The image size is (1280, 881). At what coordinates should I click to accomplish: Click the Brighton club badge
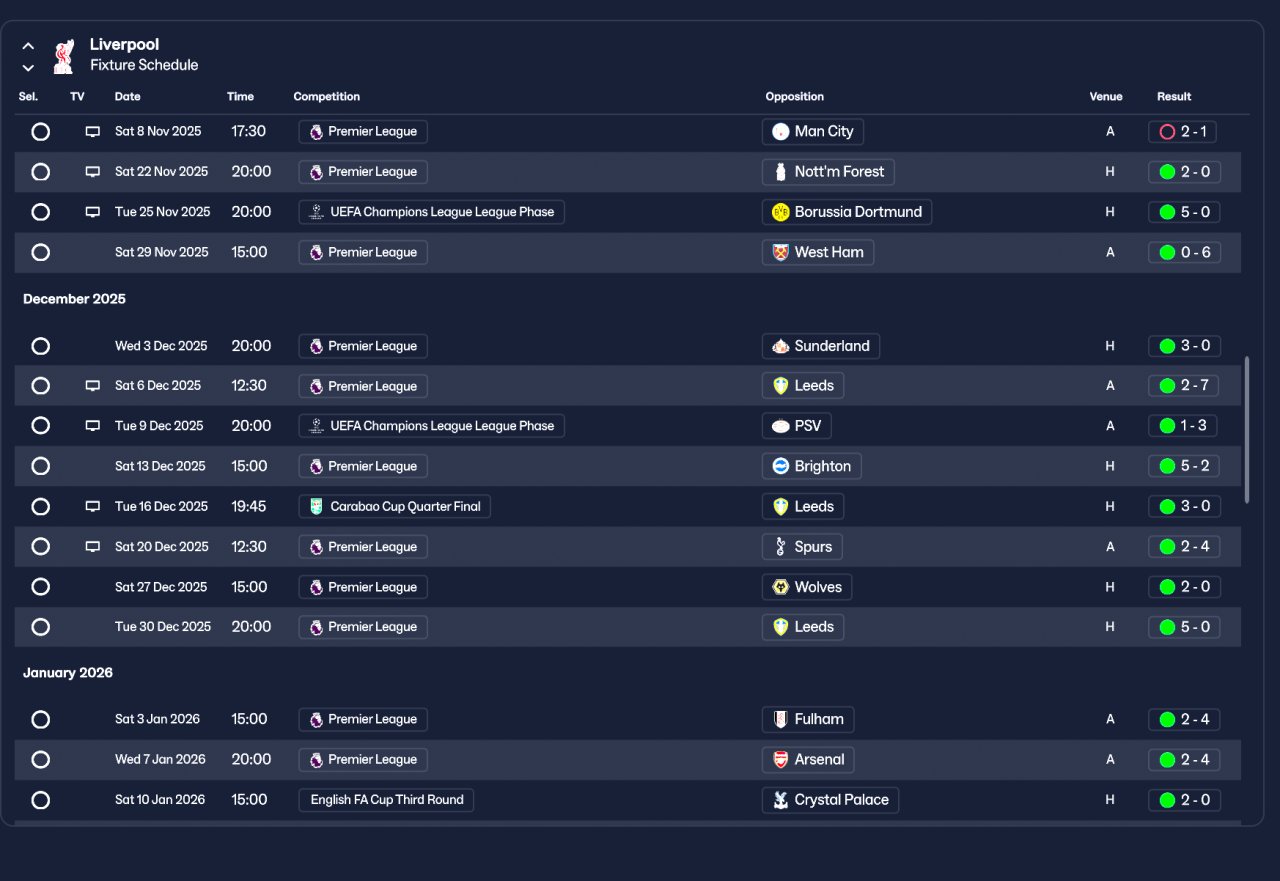point(781,466)
